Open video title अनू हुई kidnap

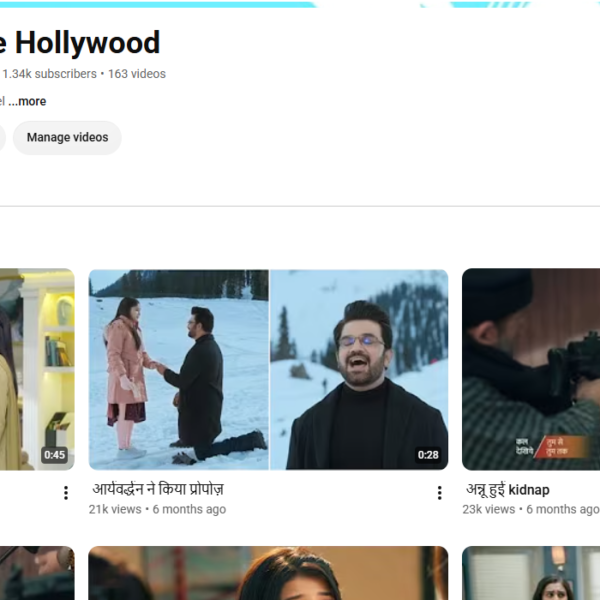tap(508, 489)
